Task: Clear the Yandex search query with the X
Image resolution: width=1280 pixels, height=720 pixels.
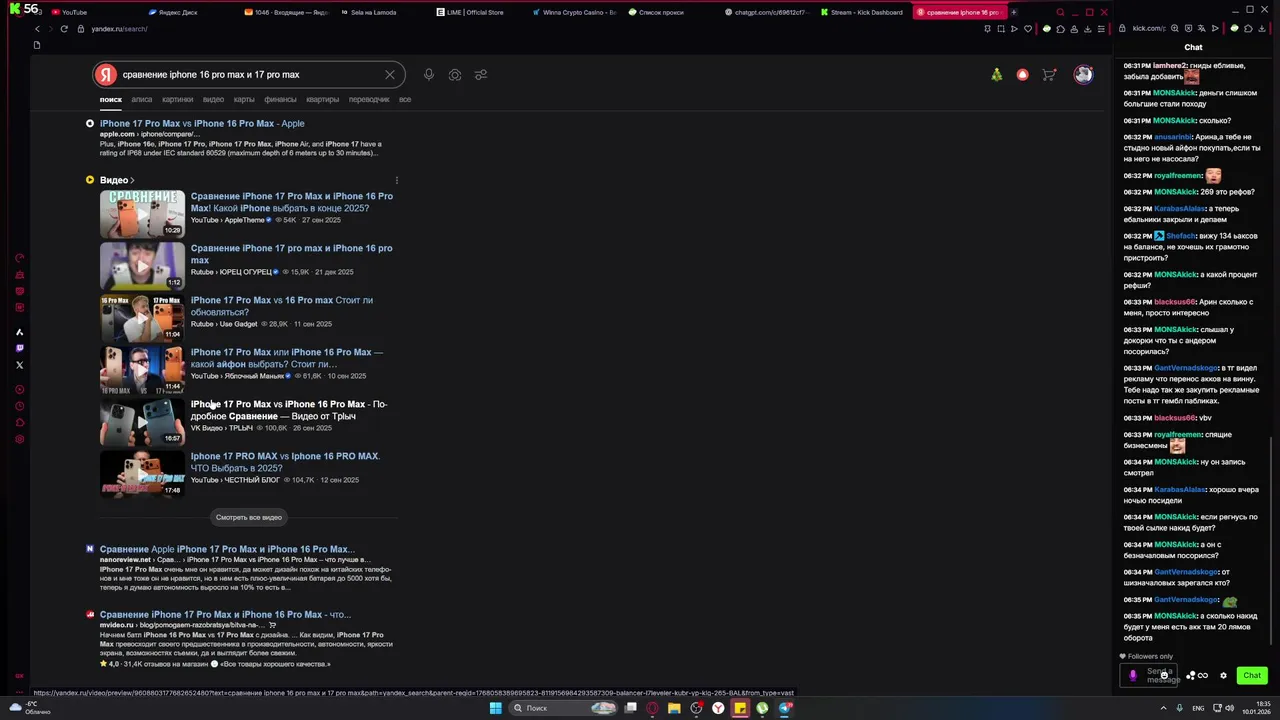Action: (x=390, y=75)
